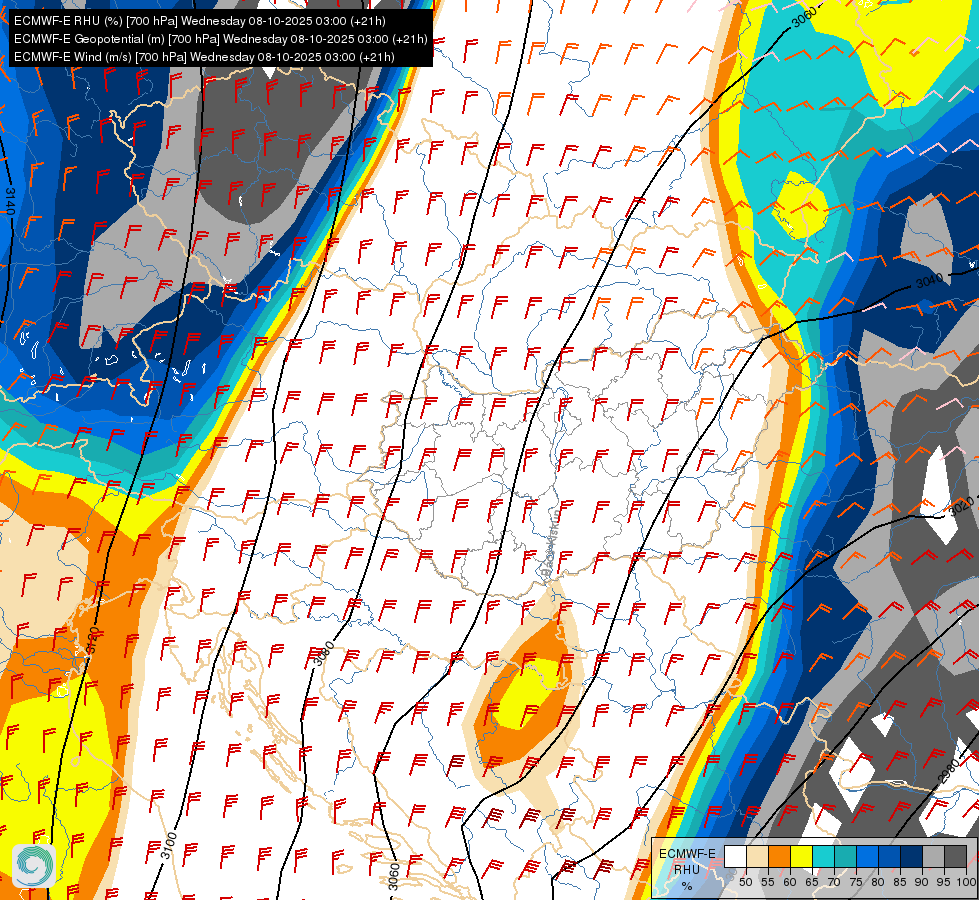This screenshot has height=900, width=979.
Task: Select the dark gray 95–100 legend swatch
Action: 955,856
